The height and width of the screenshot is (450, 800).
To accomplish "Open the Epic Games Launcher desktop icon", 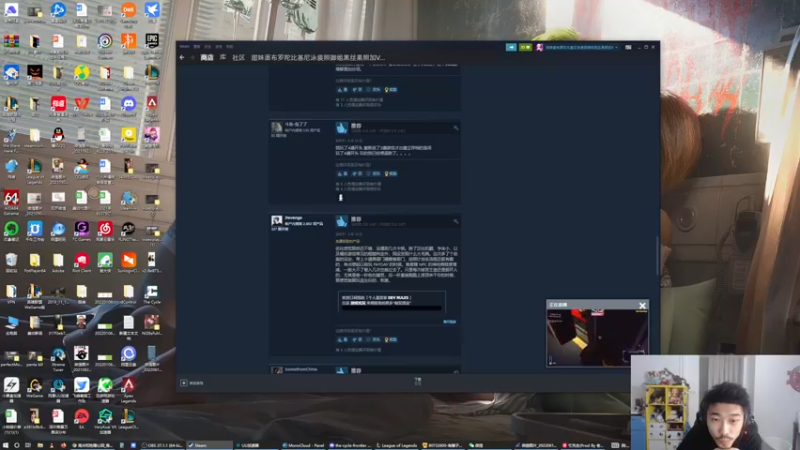I will click(152, 43).
